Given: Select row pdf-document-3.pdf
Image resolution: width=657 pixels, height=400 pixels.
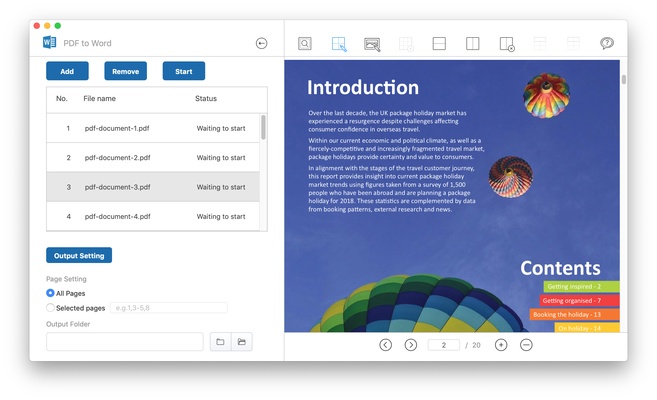Looking at the screenshot, I should (153, 187).
